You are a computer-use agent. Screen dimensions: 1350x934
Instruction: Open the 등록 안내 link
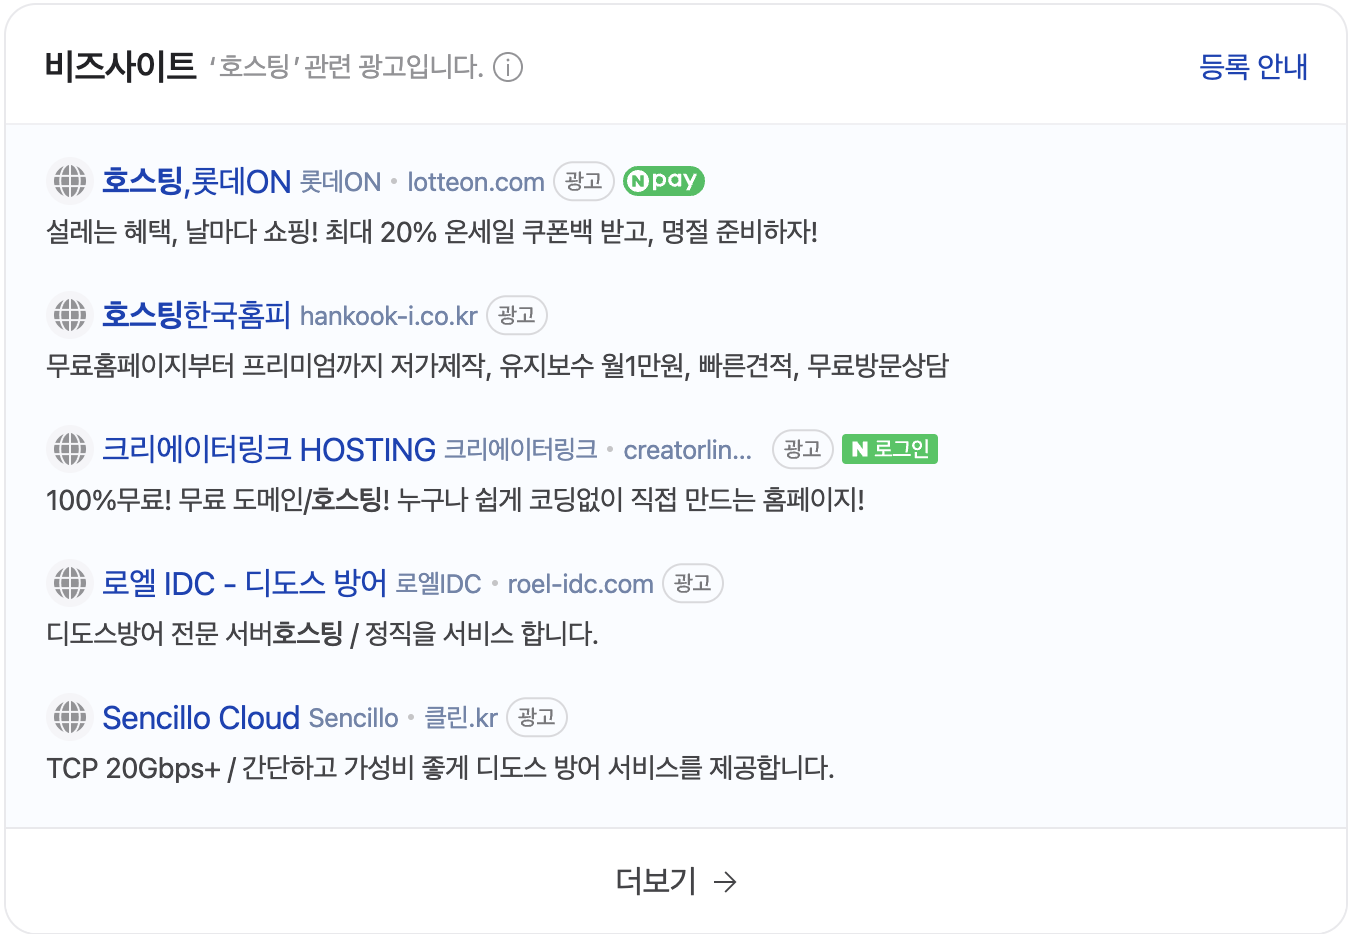[1253, 67]
